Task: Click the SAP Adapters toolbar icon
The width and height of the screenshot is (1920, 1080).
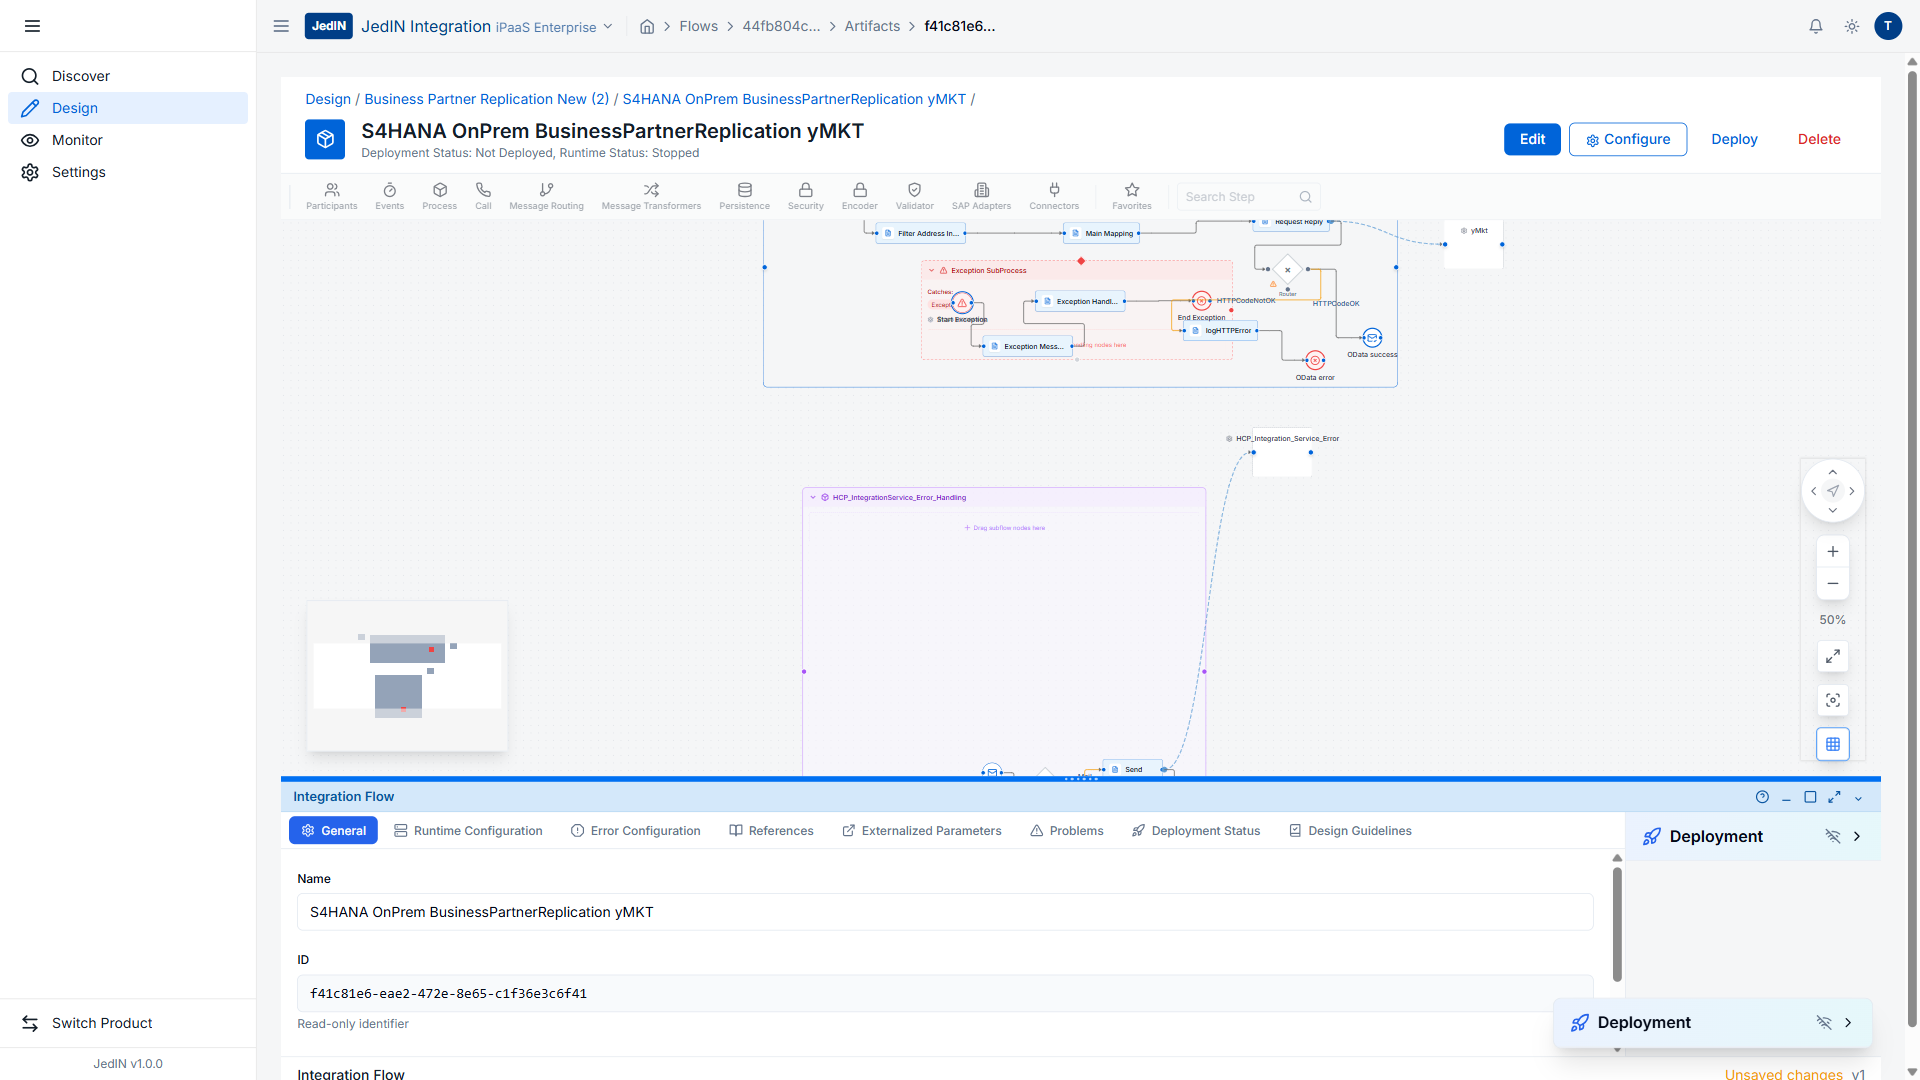Action: click(981, 195)
